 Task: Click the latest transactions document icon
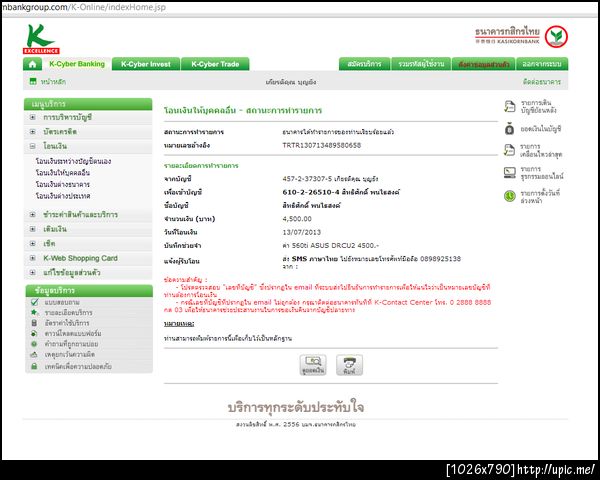tap(509, 150)
